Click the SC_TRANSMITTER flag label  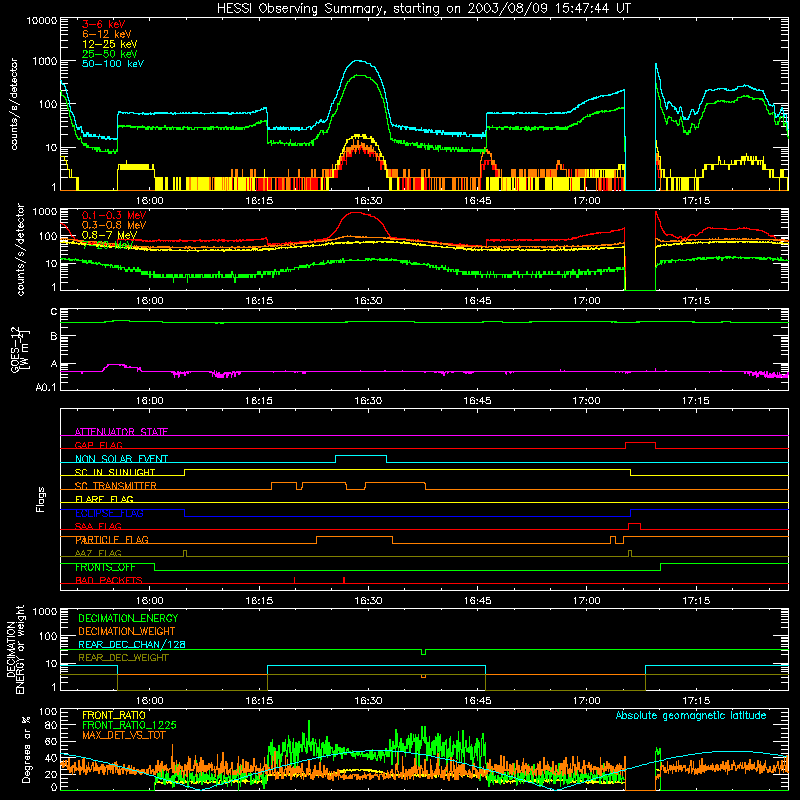(x=116, y=486)
